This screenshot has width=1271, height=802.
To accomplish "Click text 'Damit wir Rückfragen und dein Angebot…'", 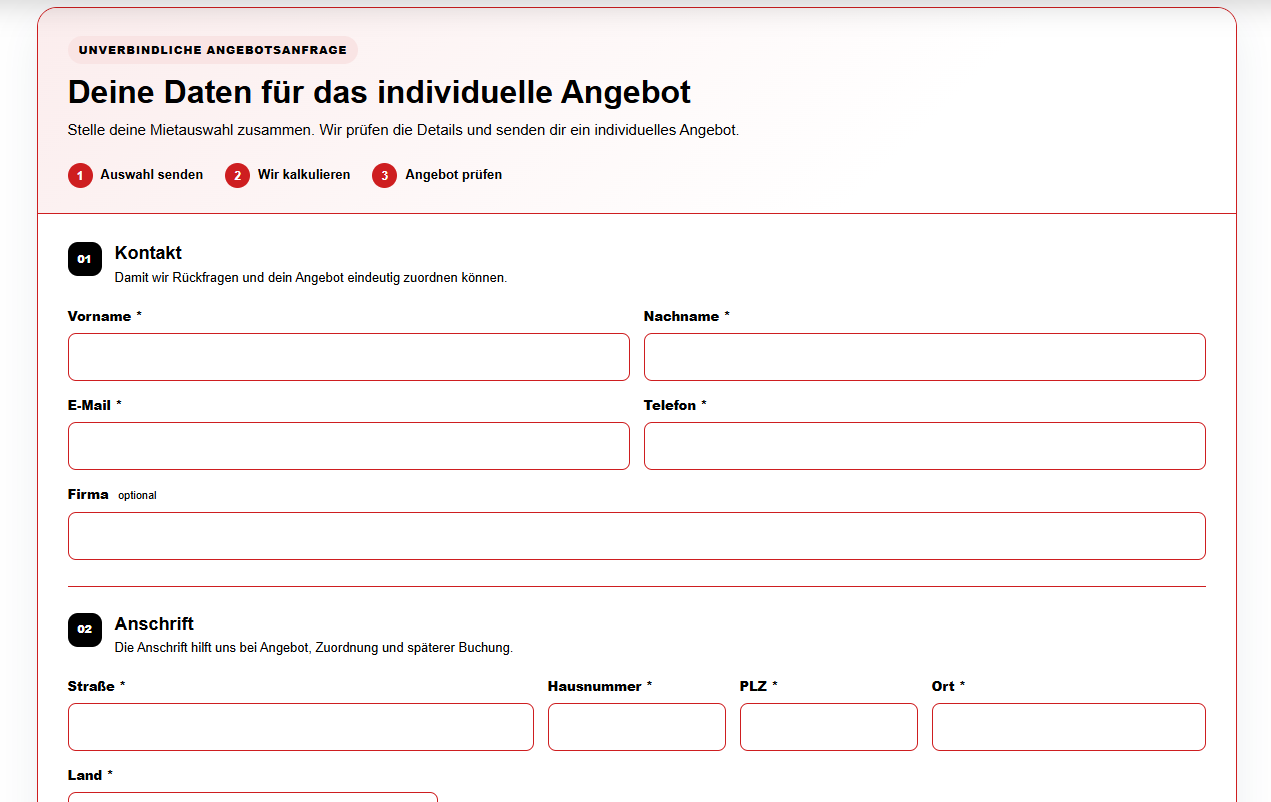I will tap(311, 278).
